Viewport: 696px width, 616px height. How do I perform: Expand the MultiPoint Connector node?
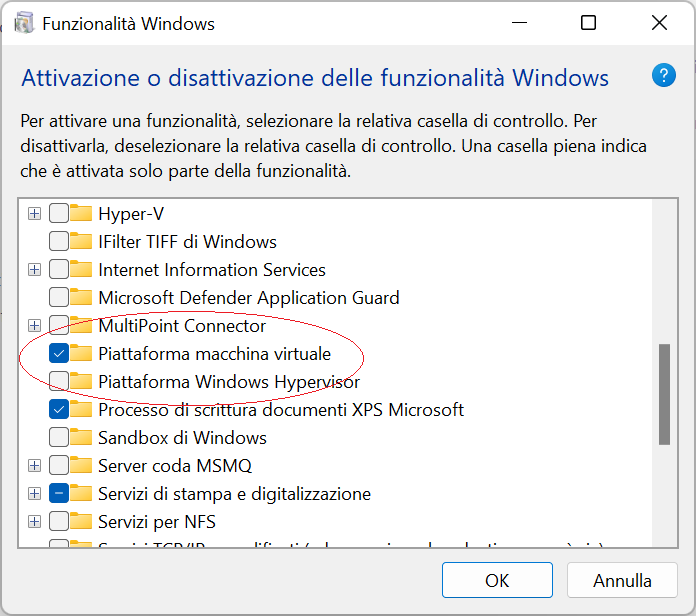pyautogui.click(x=34, y=325)
